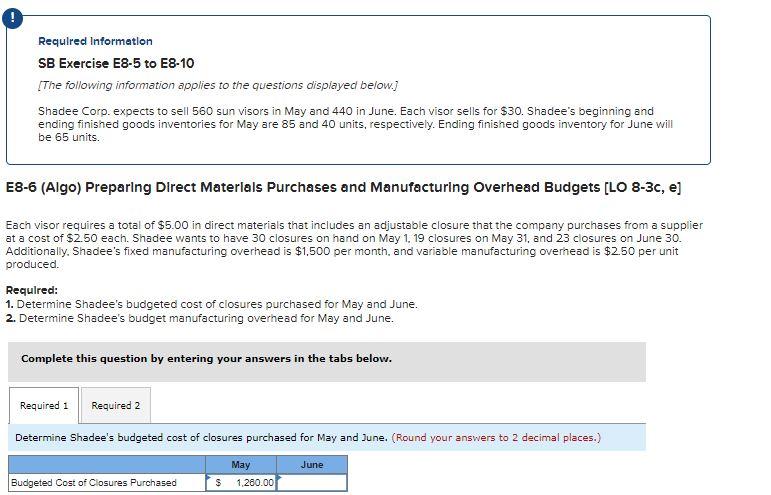Click requirement 1 about closures purchased
This screenshot has width=771, height=495.
click(x=211, y=304)
